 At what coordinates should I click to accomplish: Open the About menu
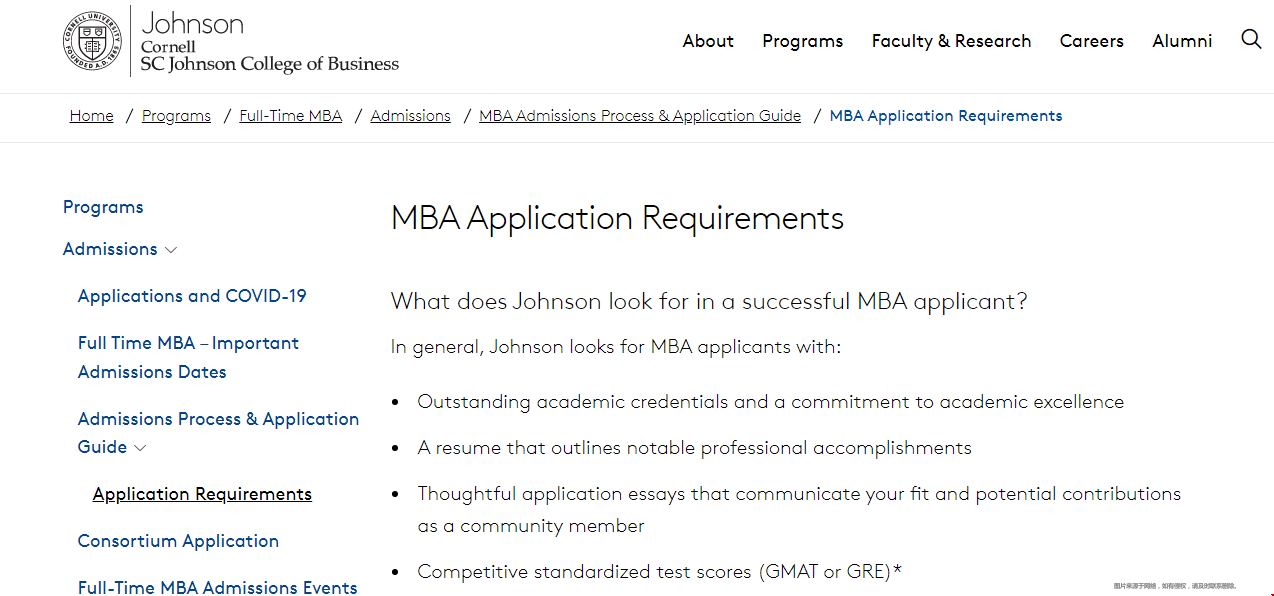coord(708,41)
